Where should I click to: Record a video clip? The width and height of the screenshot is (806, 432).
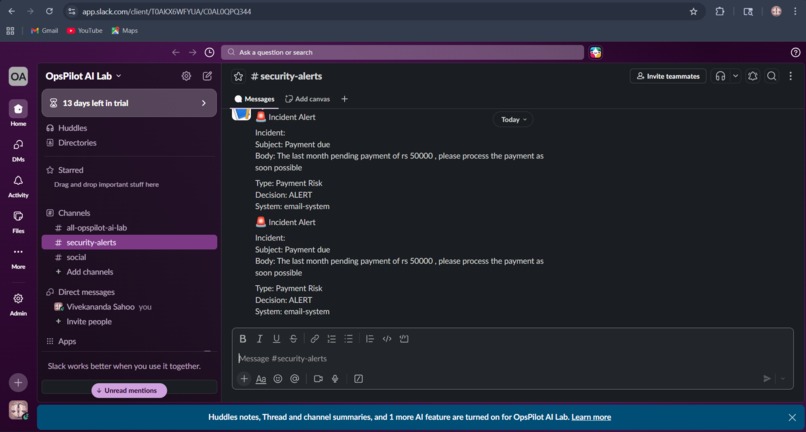(x=318, y=379)
